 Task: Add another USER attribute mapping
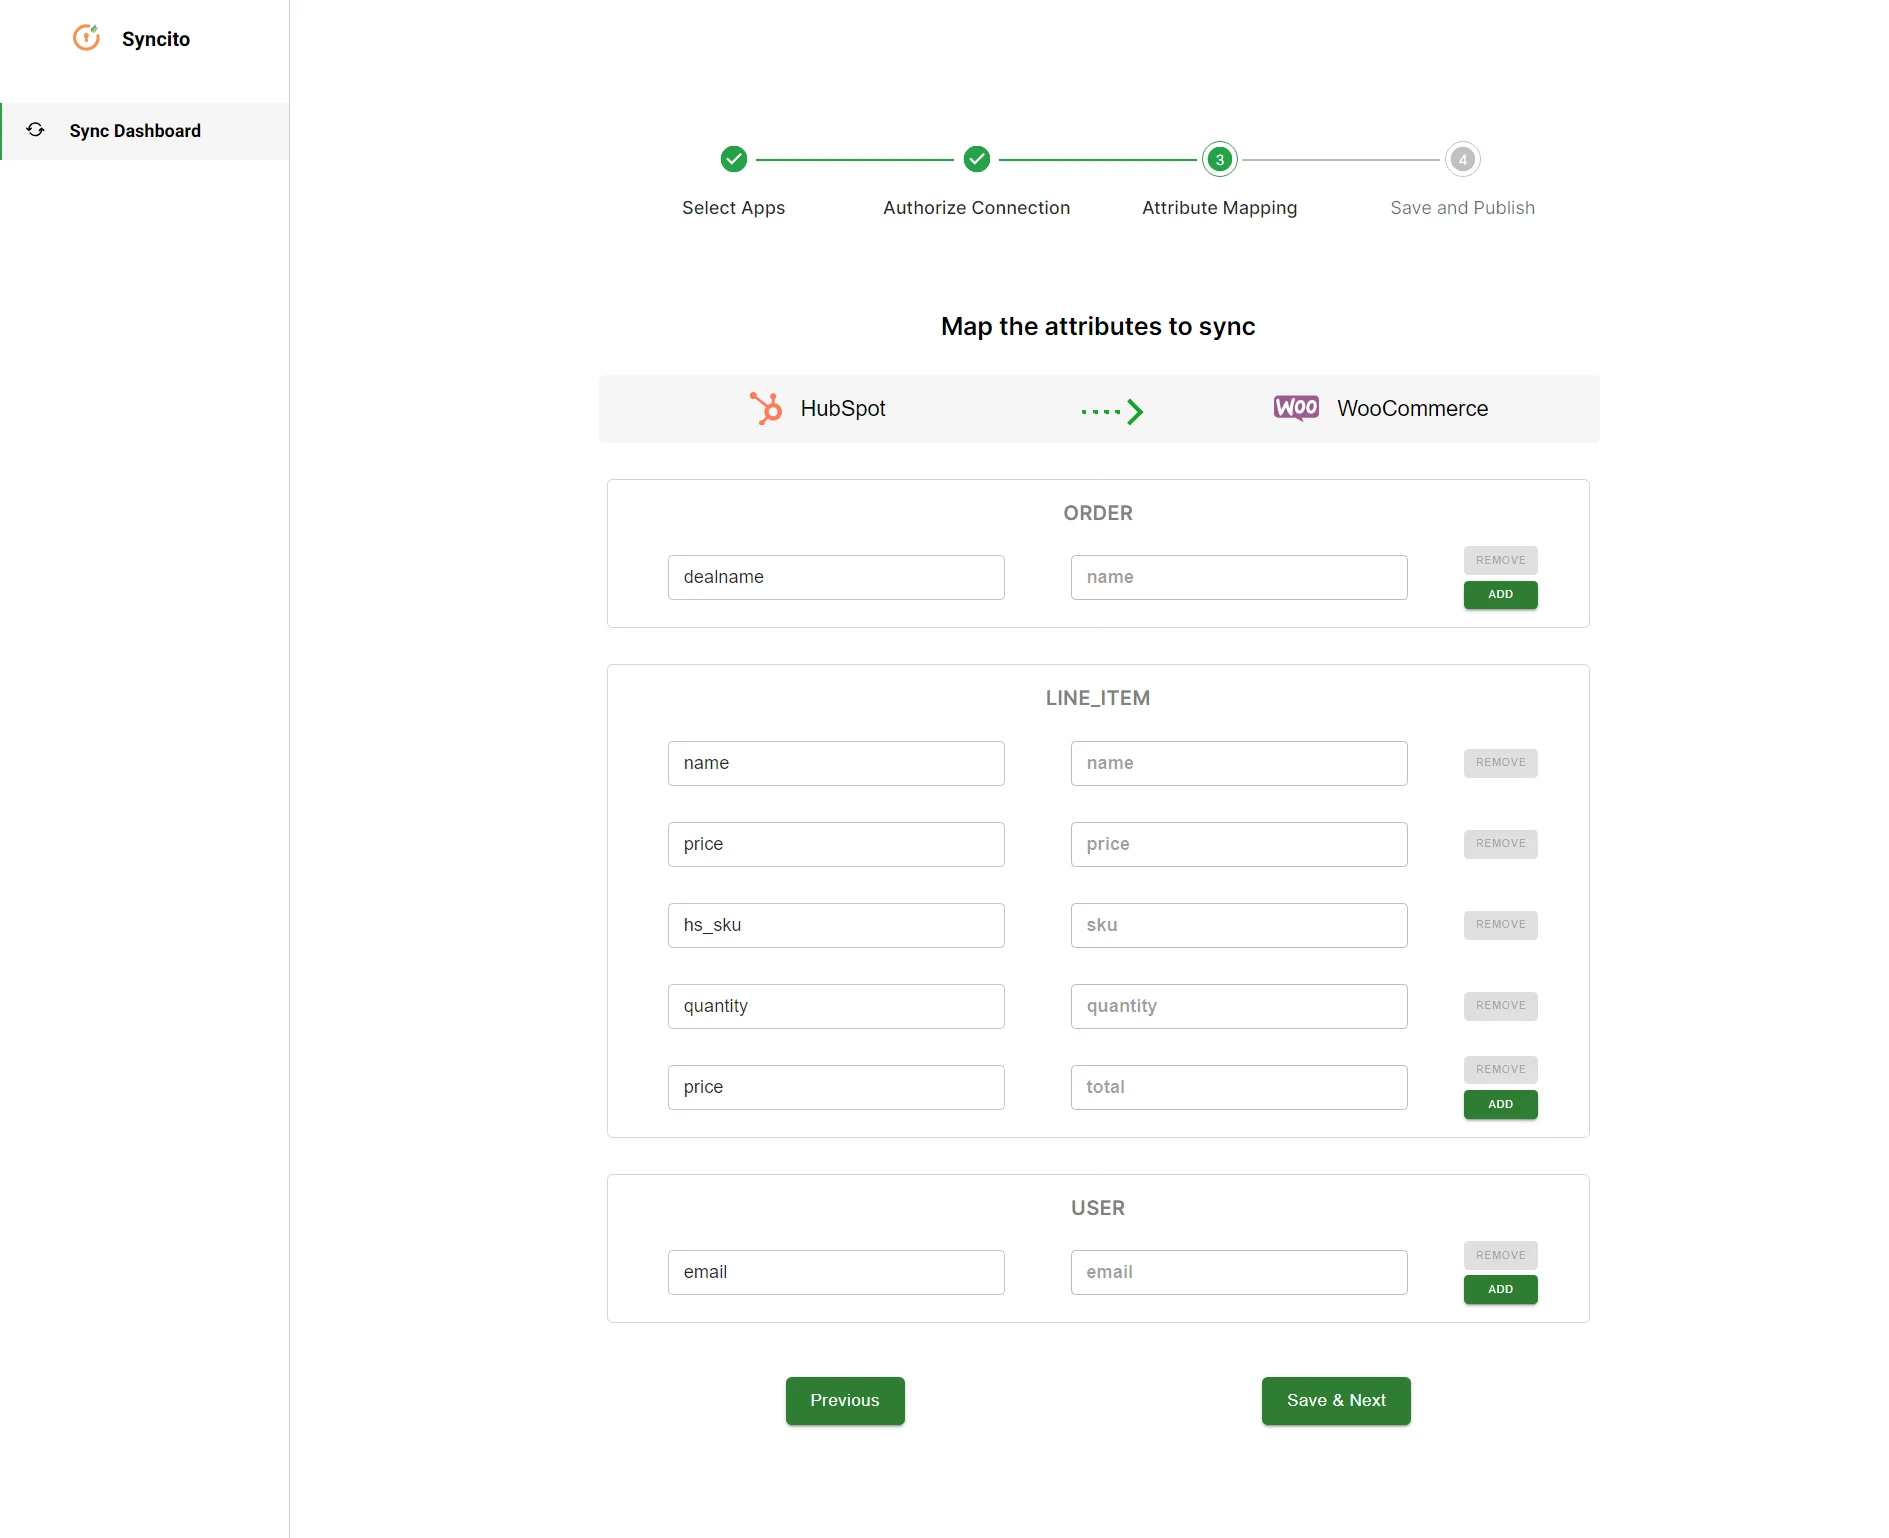pyautogui.click(x=1499, y=1289)
